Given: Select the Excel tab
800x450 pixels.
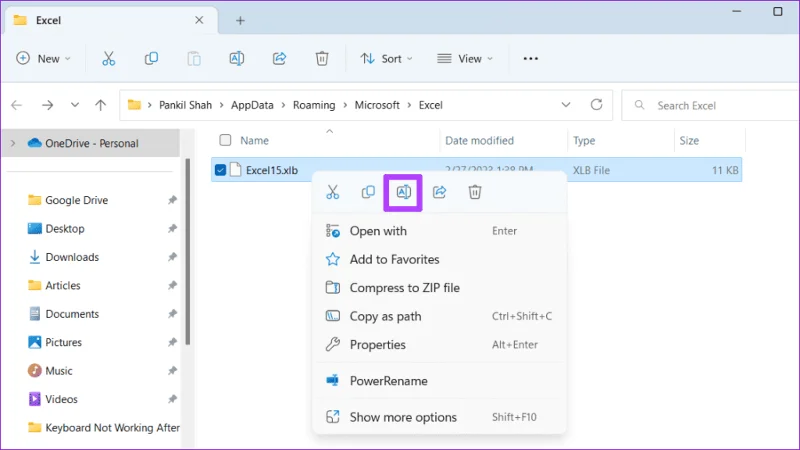Looking at the screenshot, I should [110, 20].
